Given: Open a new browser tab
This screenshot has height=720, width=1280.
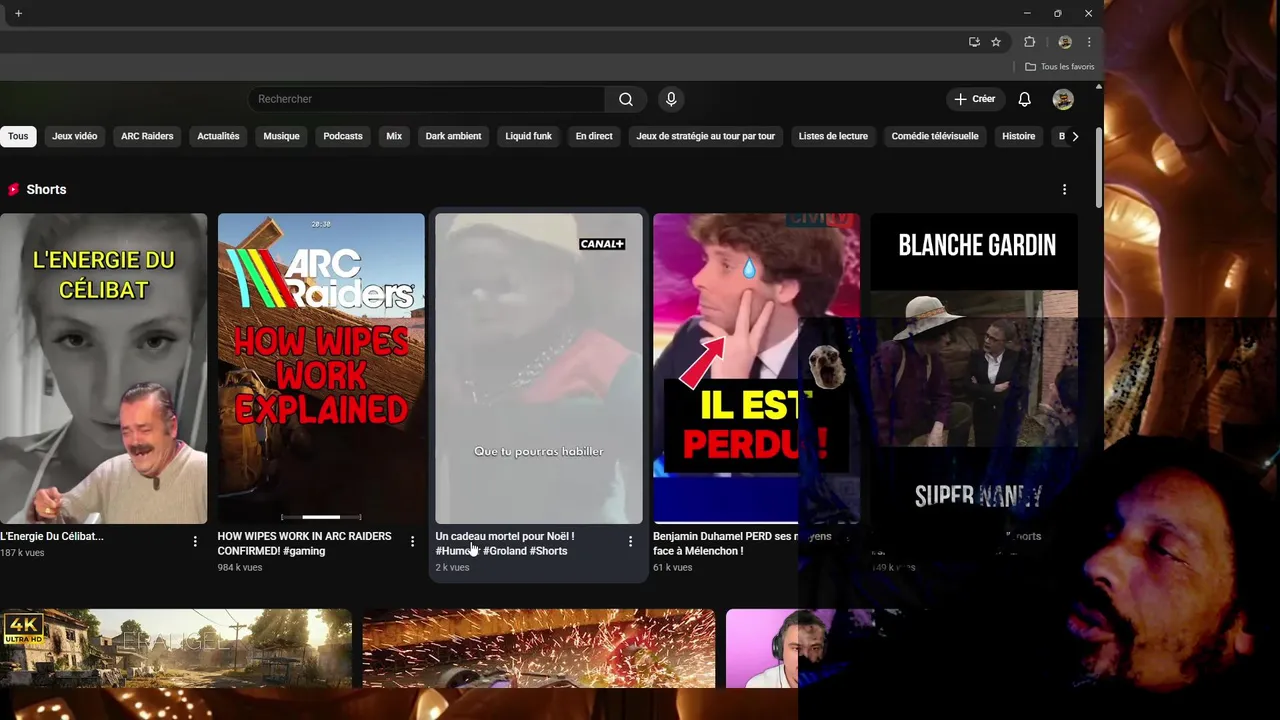Looking at the screenshot, I should (18, 13).
